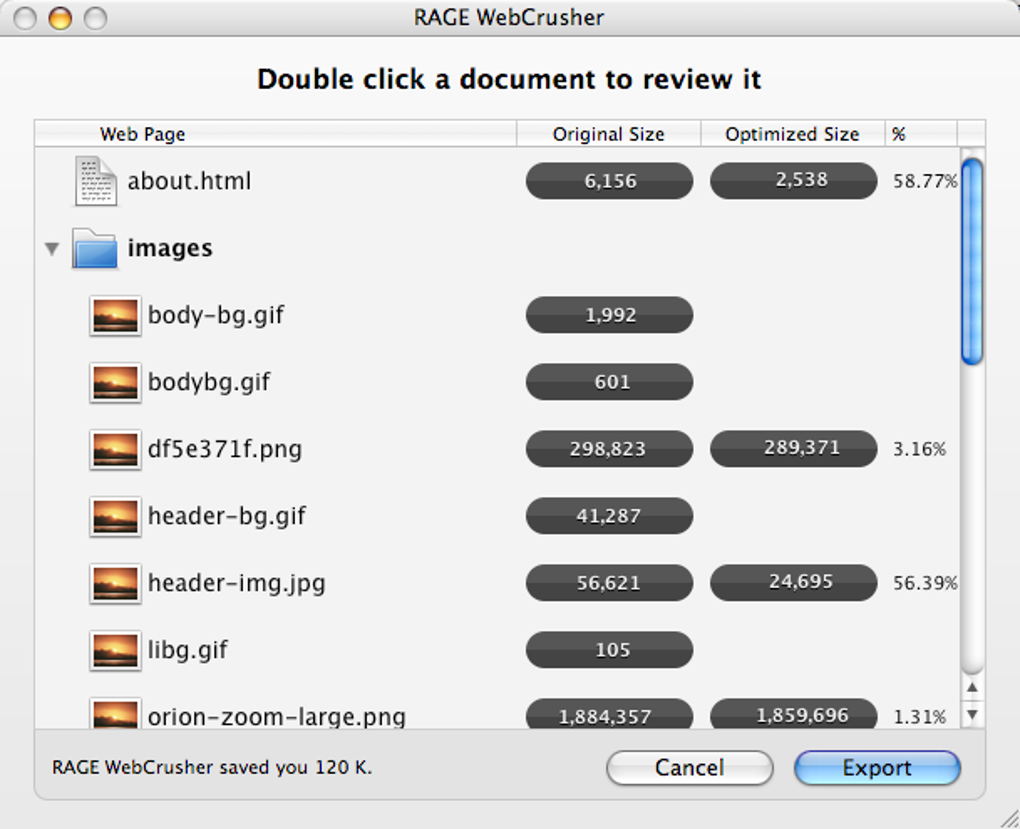This screenshot has width=1020, height=829.
Task: Click the Cancel button
Action: [x=690, y=768]
